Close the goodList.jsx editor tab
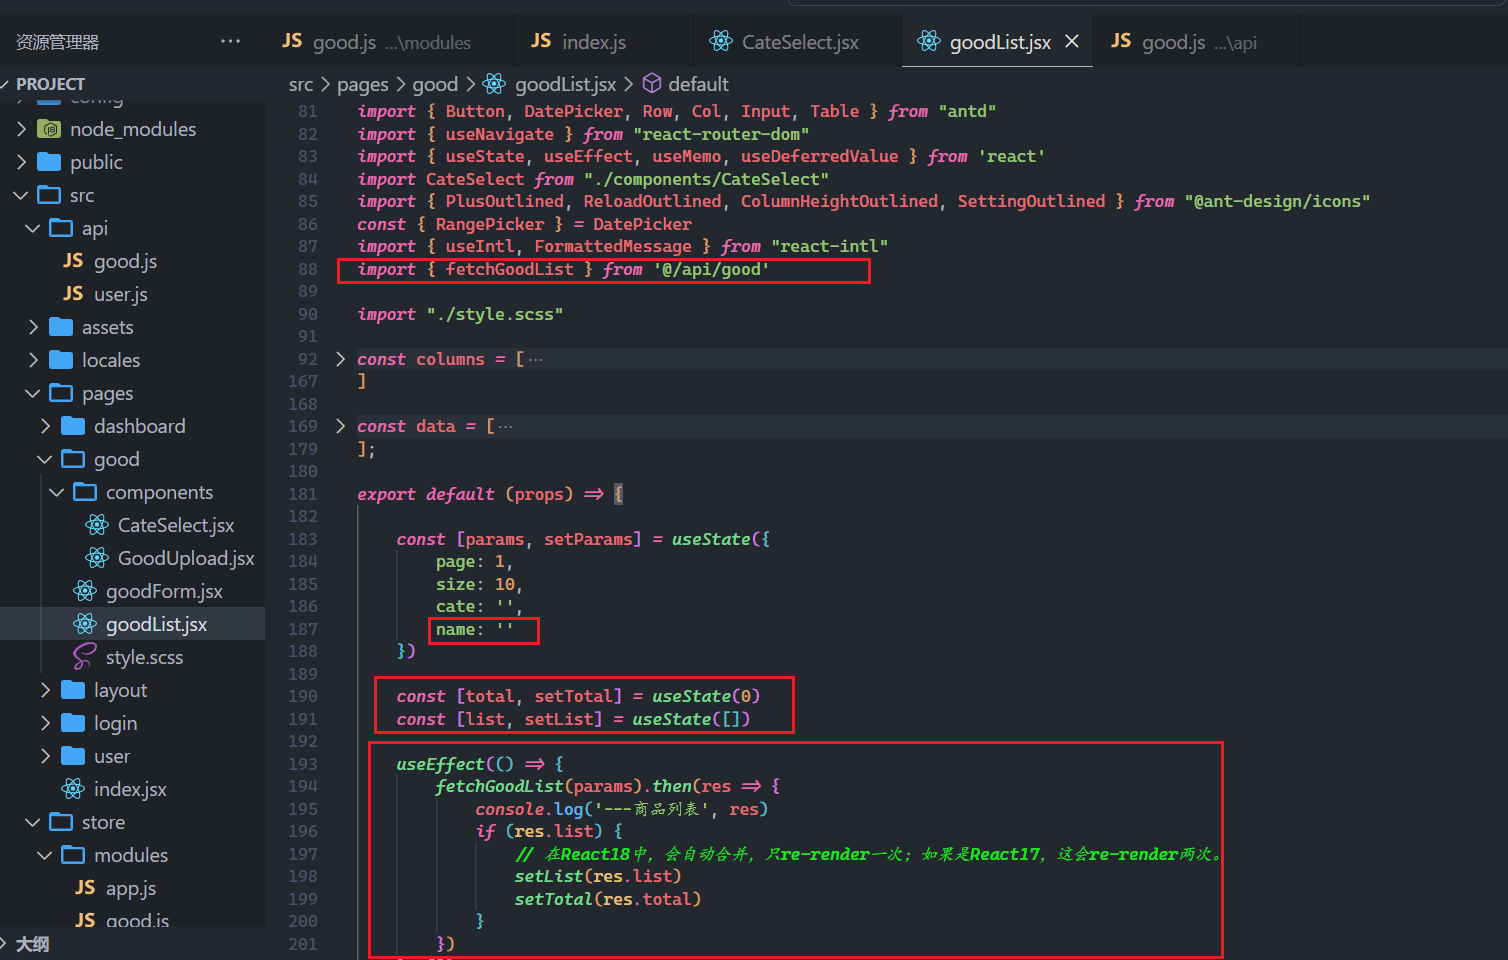The height and width of the screenshot is (960, 1508). tap(1072, 41)
